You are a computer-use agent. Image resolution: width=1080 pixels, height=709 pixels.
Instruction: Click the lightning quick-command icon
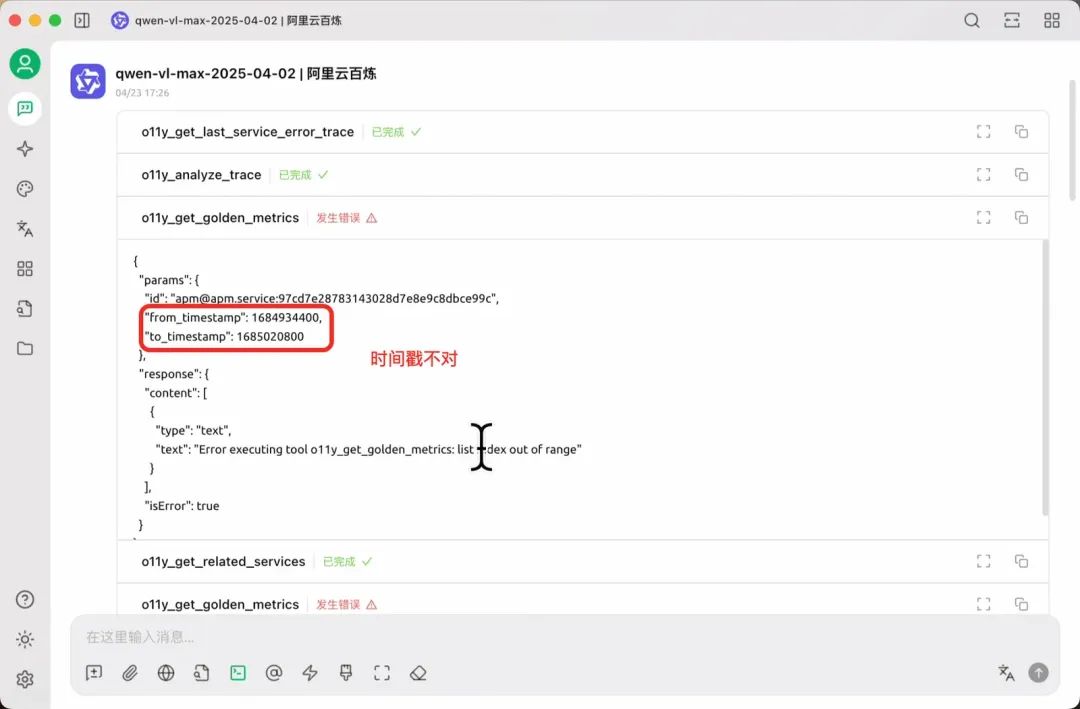point(310,673)
